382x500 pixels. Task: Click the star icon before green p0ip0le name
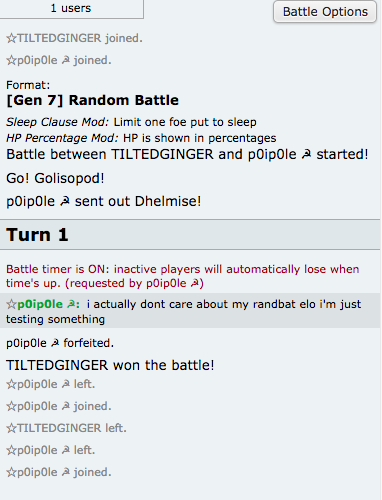pyautogui.click(x=11, y=304)
